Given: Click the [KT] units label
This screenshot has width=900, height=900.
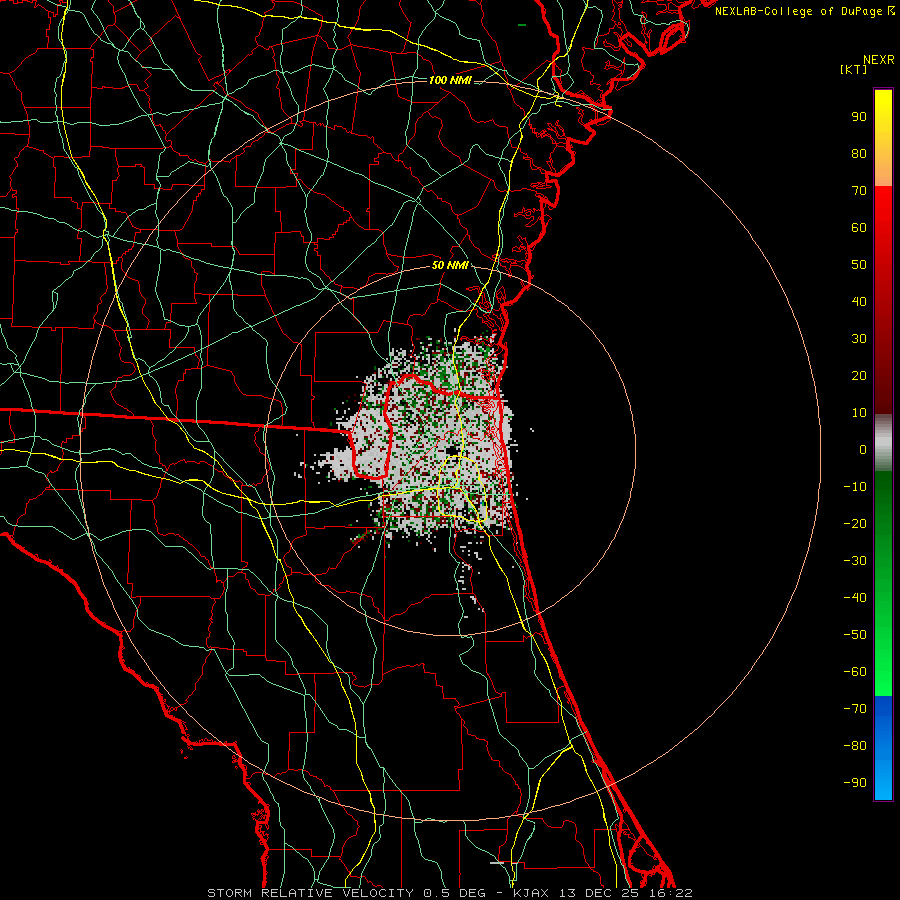Looking at the screenshot, I should (854, 69).
